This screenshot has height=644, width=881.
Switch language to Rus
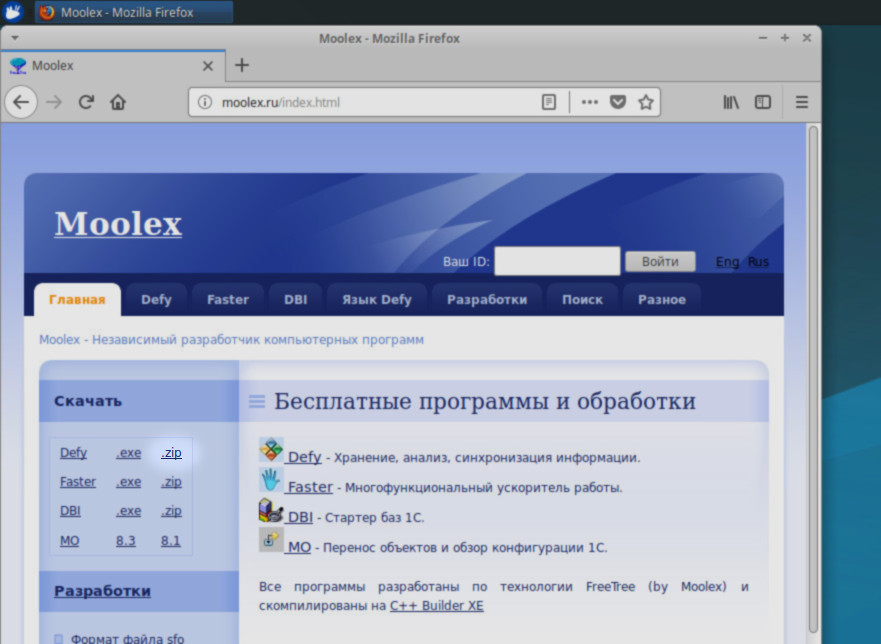tap(758, 262)
